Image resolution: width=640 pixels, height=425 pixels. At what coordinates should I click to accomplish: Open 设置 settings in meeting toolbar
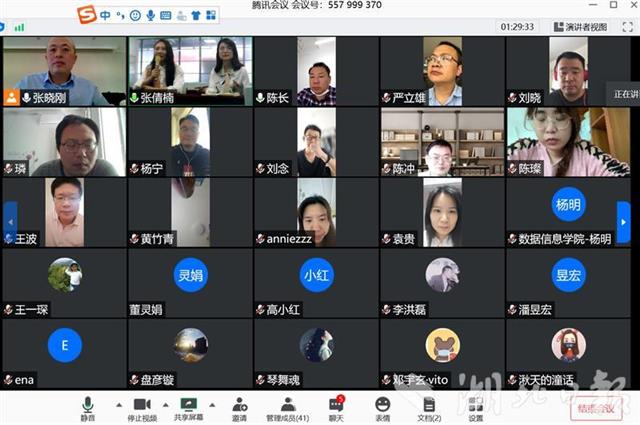coord(475,406)
